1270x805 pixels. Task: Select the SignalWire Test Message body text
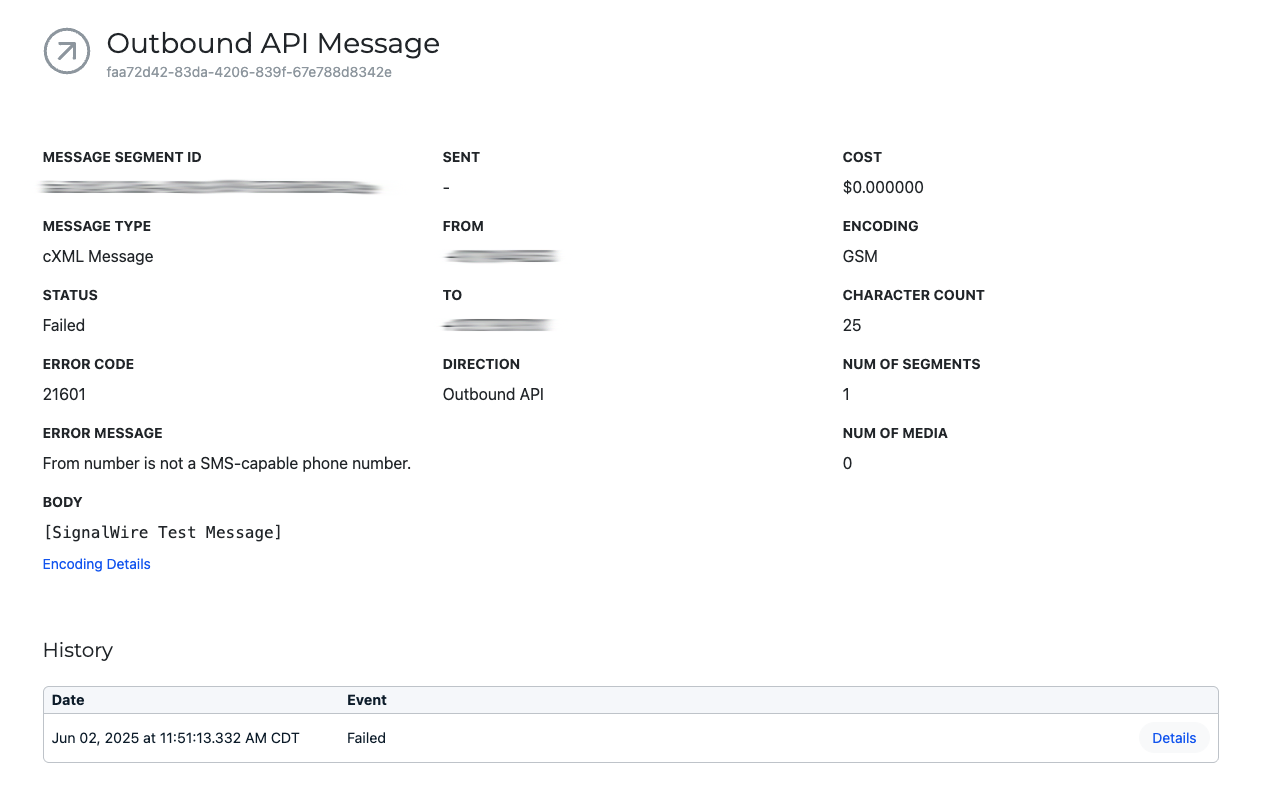click(162, 532)
